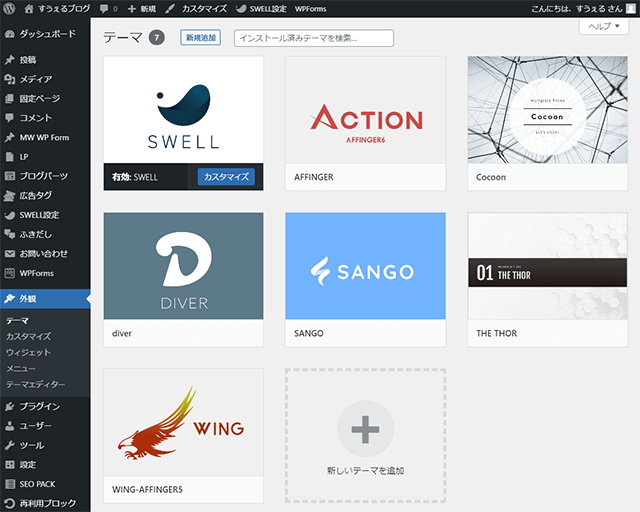Image resolution: width=640 pixels, height=512 pixels.
Task: Click the Dashboard icon in sidebar
Action: click(9, 33)
